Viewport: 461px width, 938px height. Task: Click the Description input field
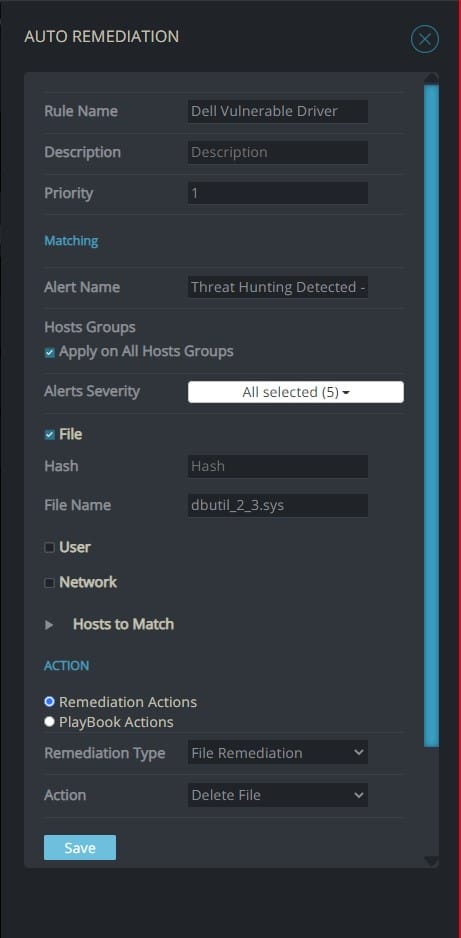pos(278,152)
